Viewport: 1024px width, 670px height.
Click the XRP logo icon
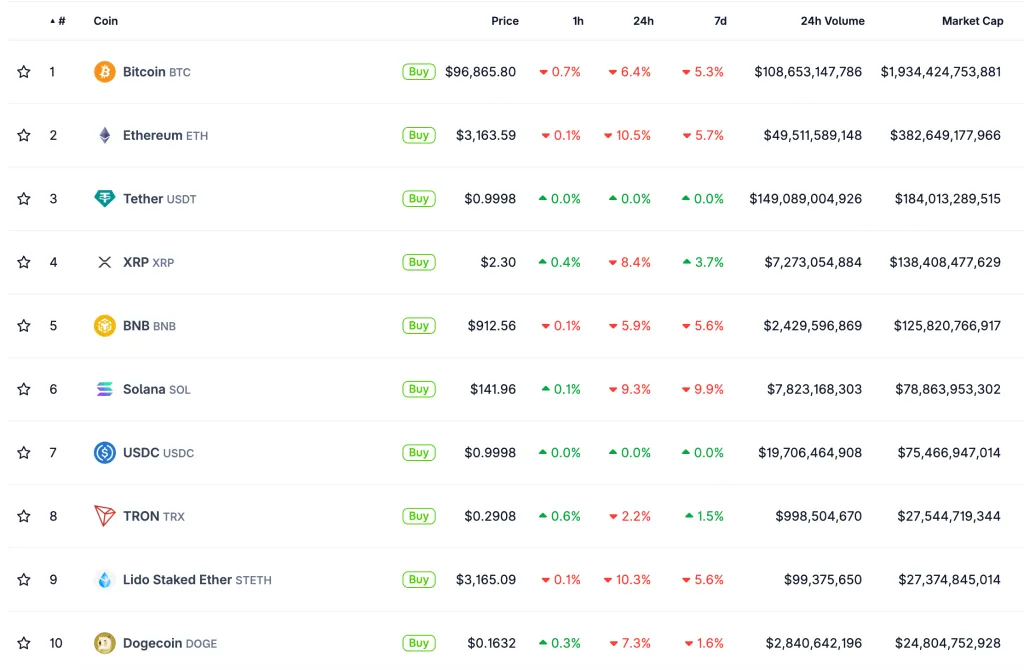pyautogui.click(x=105, y=262)
